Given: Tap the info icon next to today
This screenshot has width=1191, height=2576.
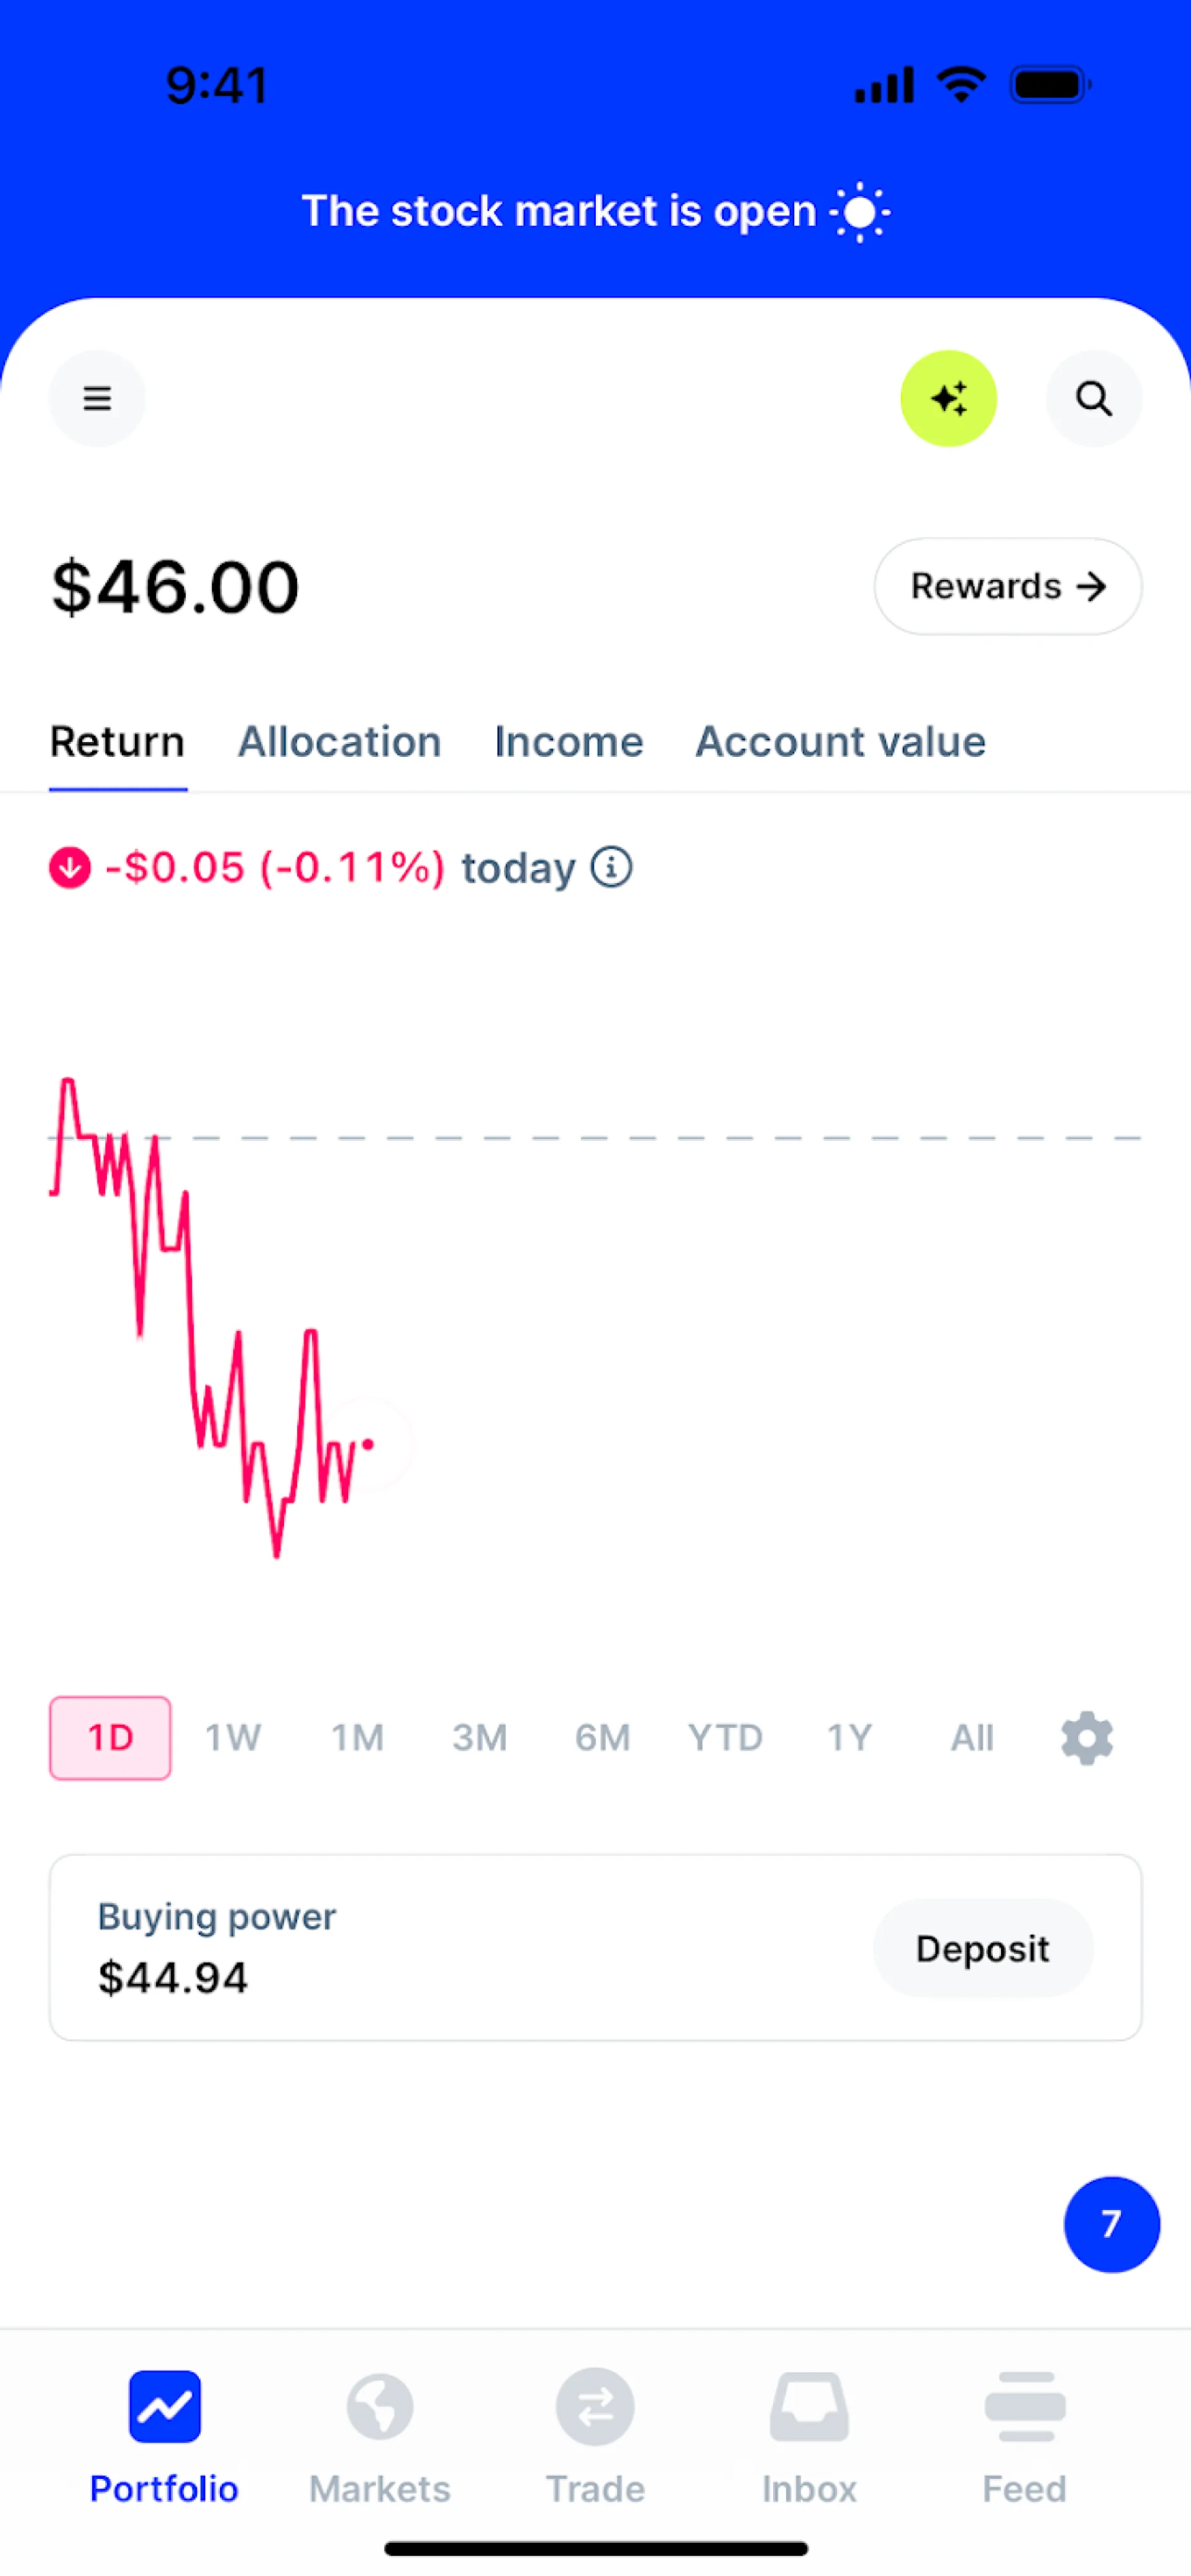Looking at the screenshot, I should (611, 867).
